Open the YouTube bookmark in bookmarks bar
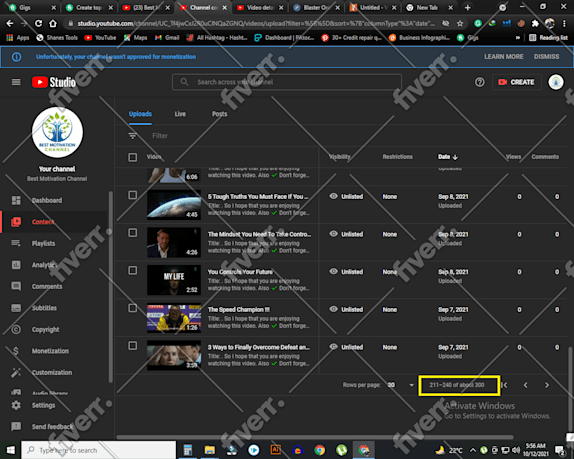This screenshot has height=459, width=574. click(100, 38)
